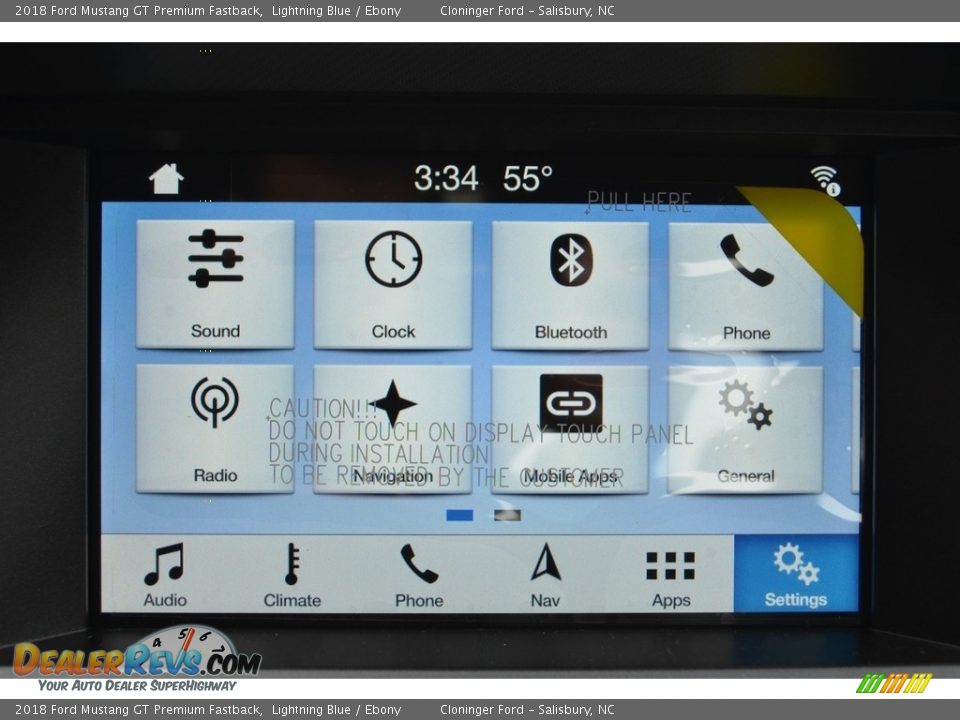Open the Clock settings tile
Screen dimensions: 960x720
(393, 284)
